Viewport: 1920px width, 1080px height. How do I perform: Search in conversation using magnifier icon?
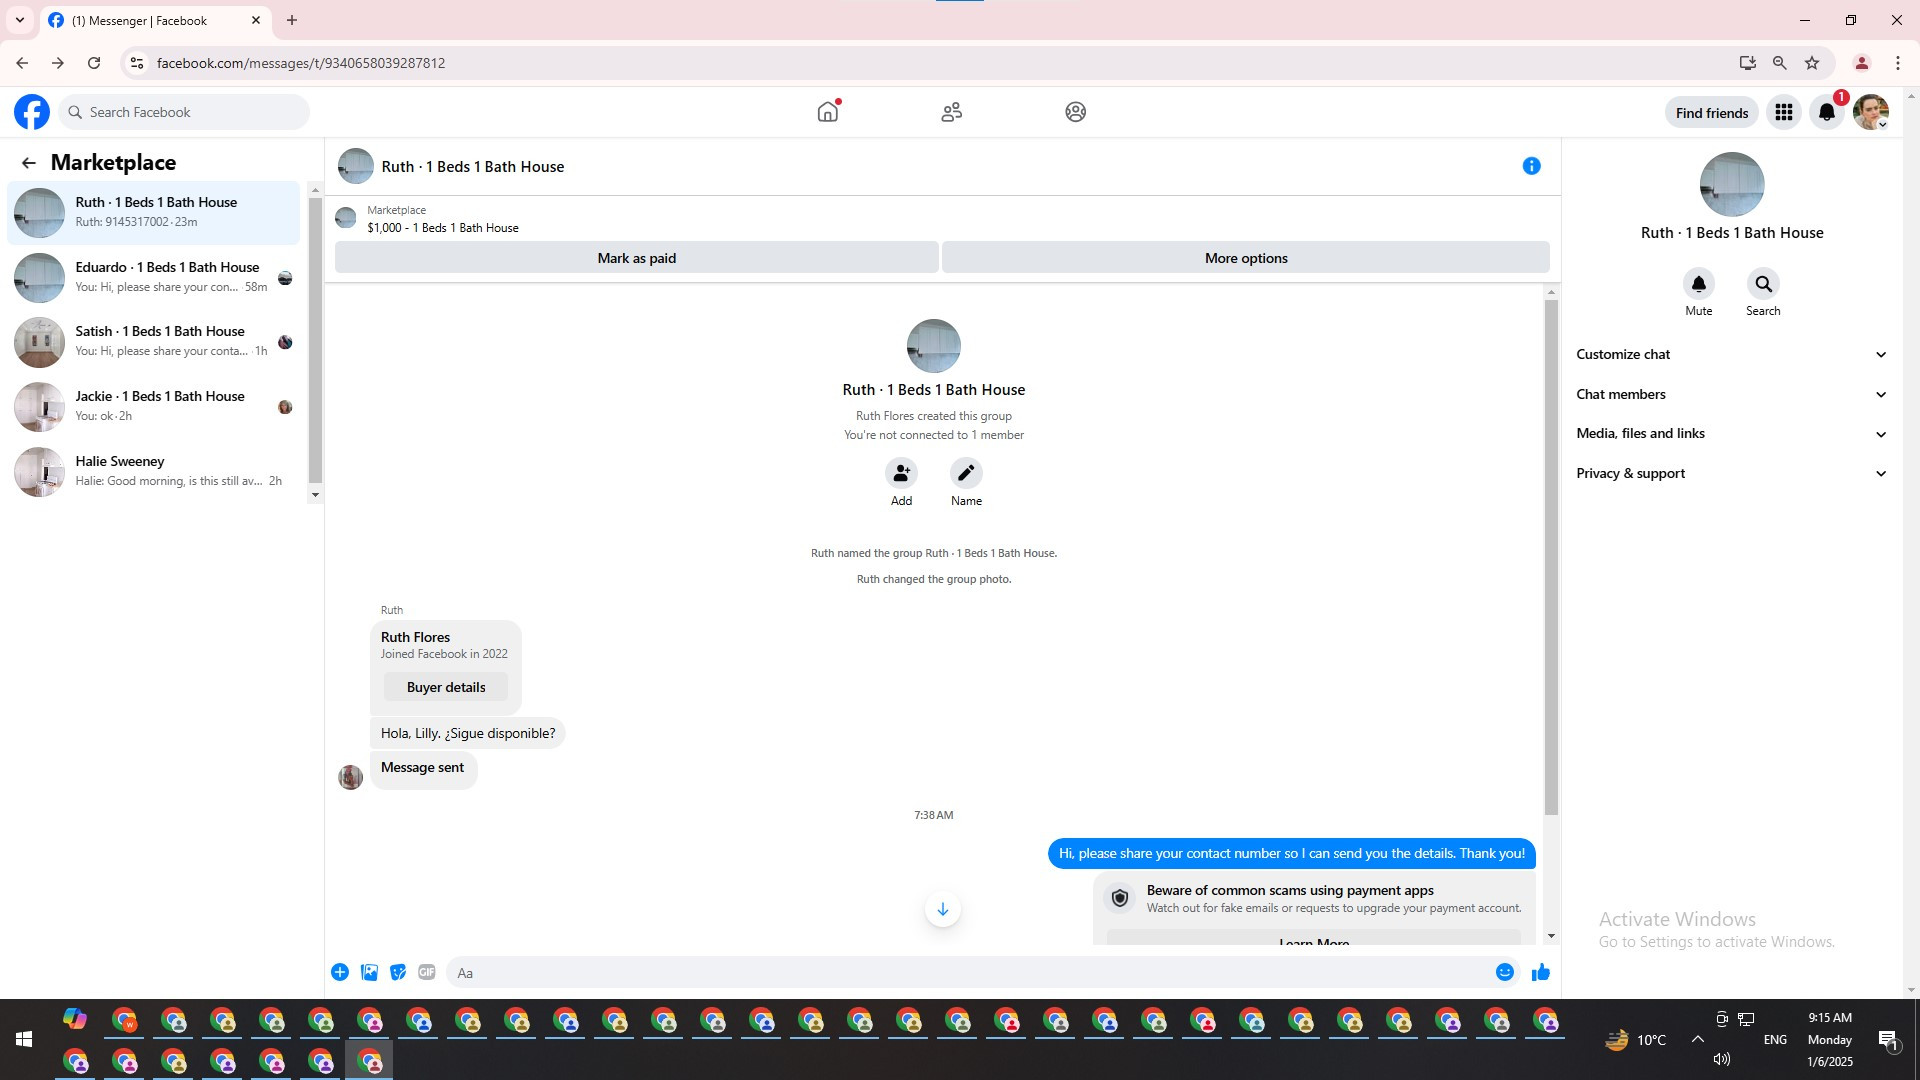pyautogui.click(x=1762, y=285)
